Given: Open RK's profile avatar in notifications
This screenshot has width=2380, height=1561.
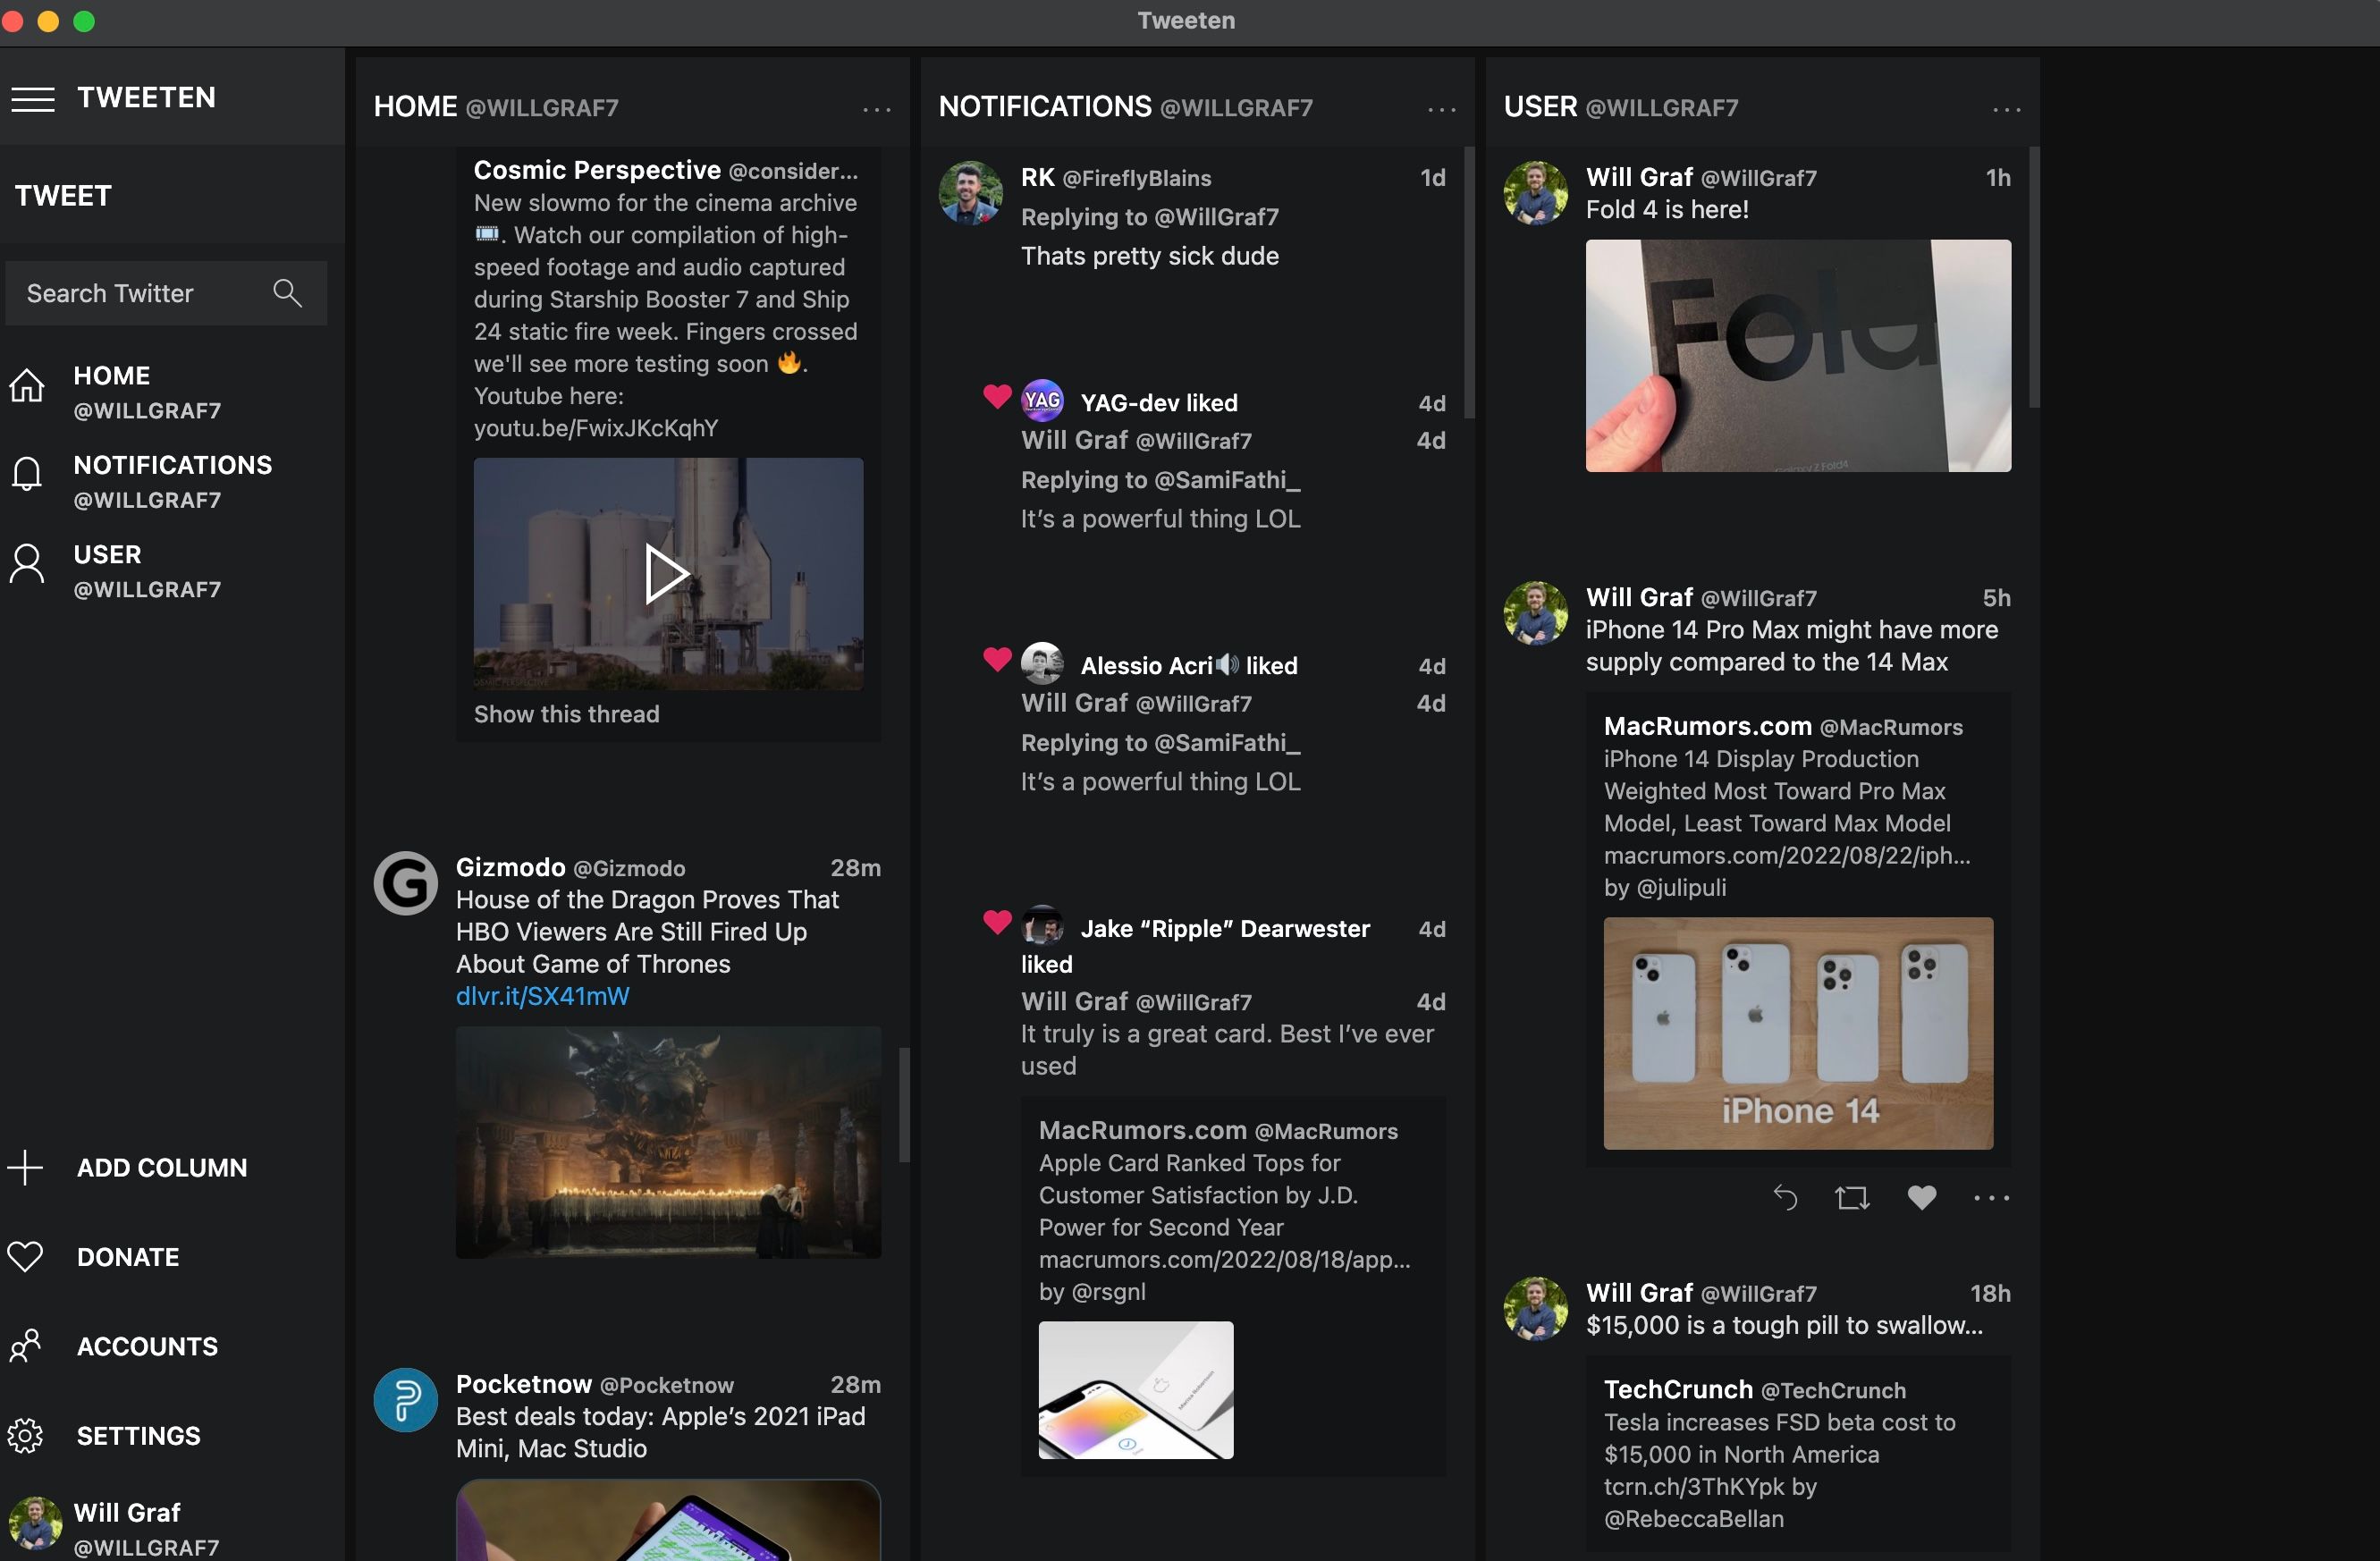Looking at the screenshot, I should click(x=970, y=193).
